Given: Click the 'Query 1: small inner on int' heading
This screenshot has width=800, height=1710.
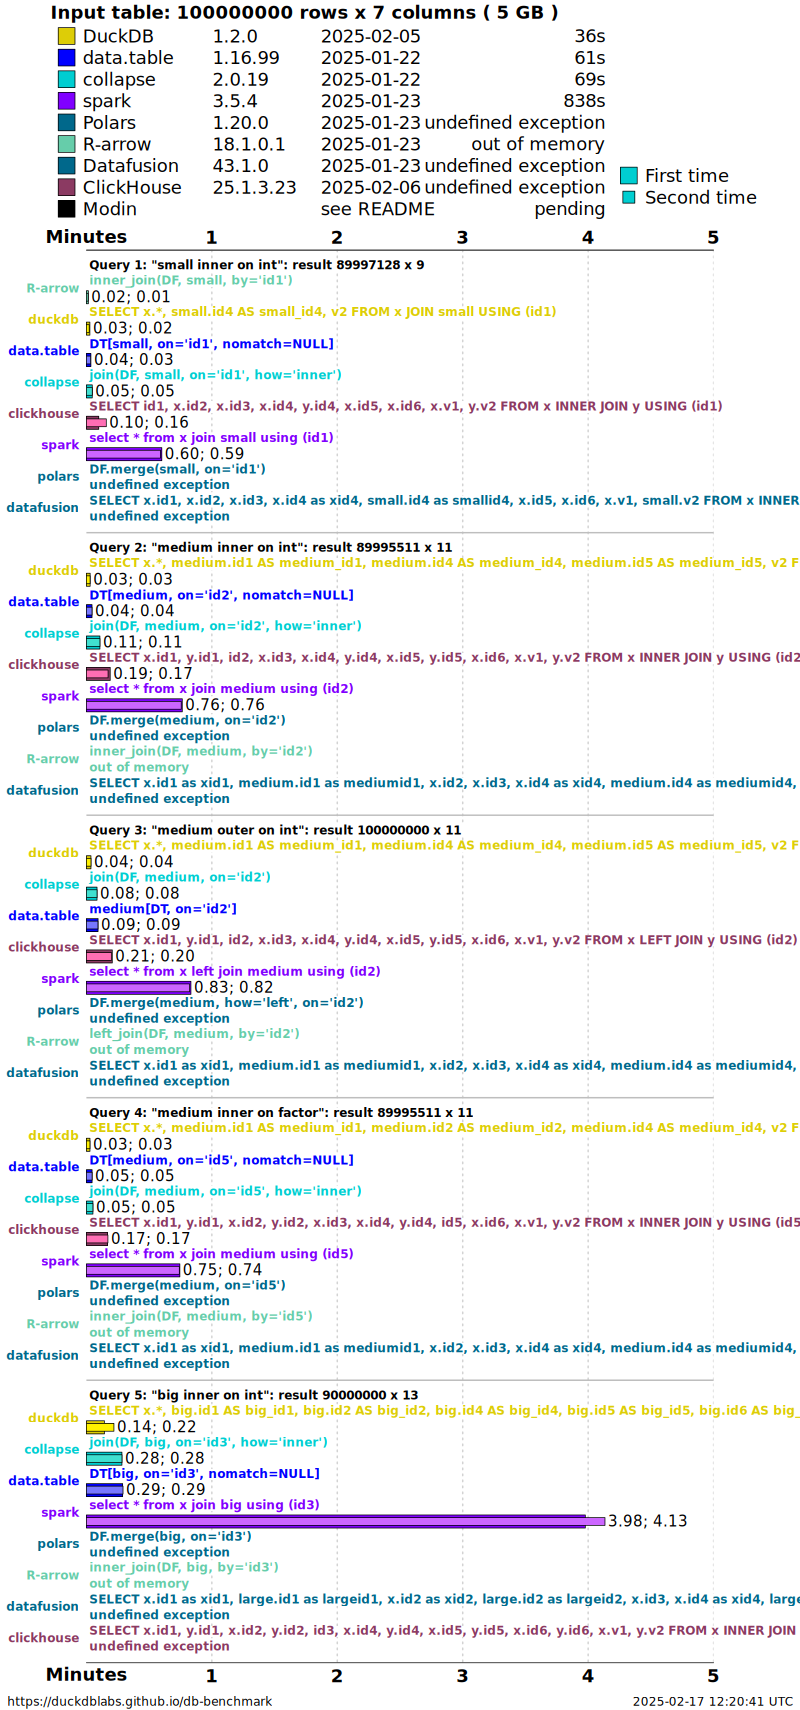Looking at the screenshot, I should (256, 265).
